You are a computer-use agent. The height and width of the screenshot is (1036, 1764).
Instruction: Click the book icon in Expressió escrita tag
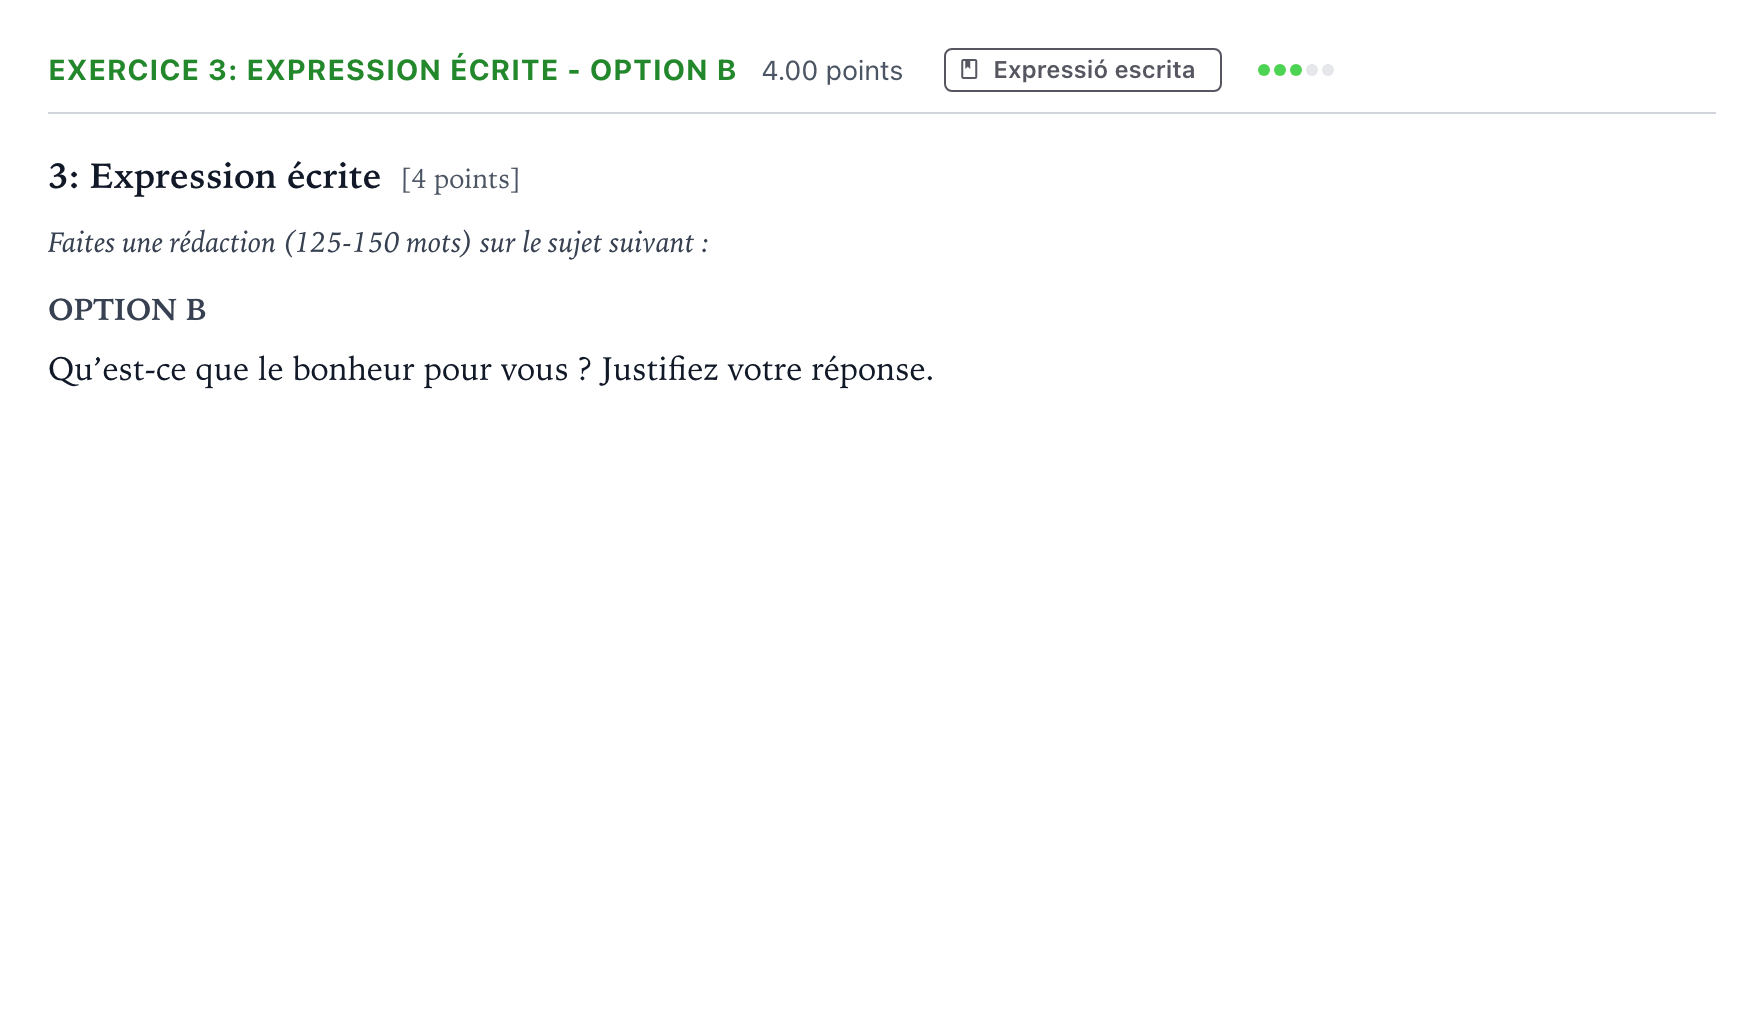click(x=969, y=70)
